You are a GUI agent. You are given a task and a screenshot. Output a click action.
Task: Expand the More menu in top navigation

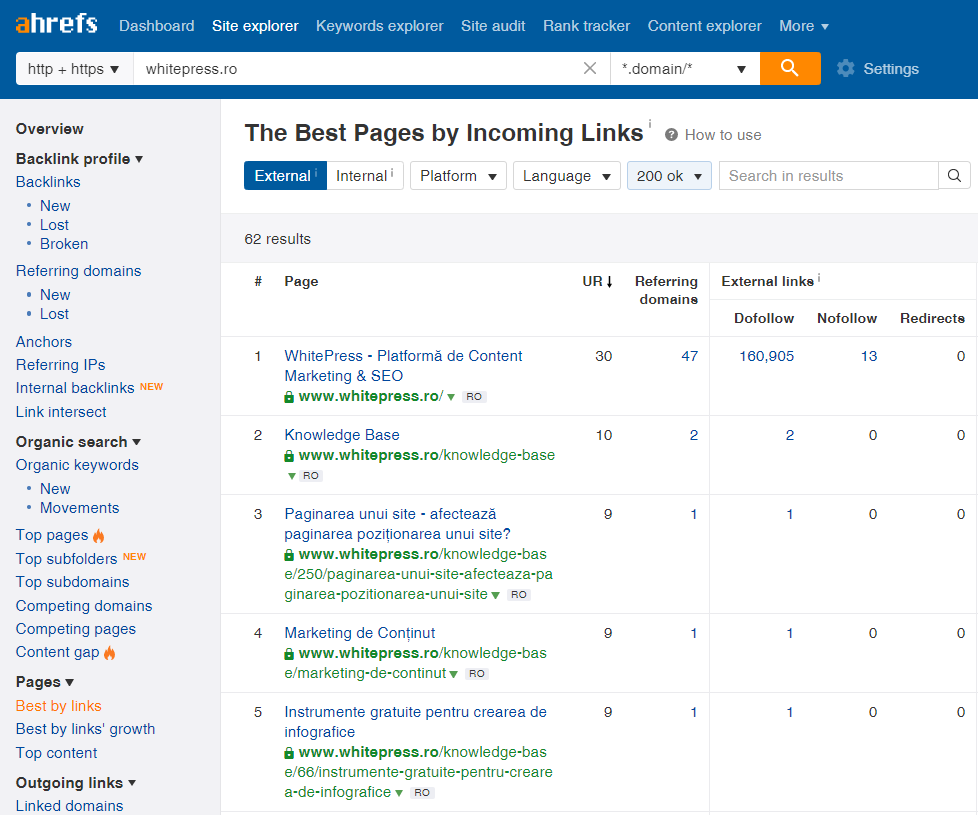tap(803, 26)
